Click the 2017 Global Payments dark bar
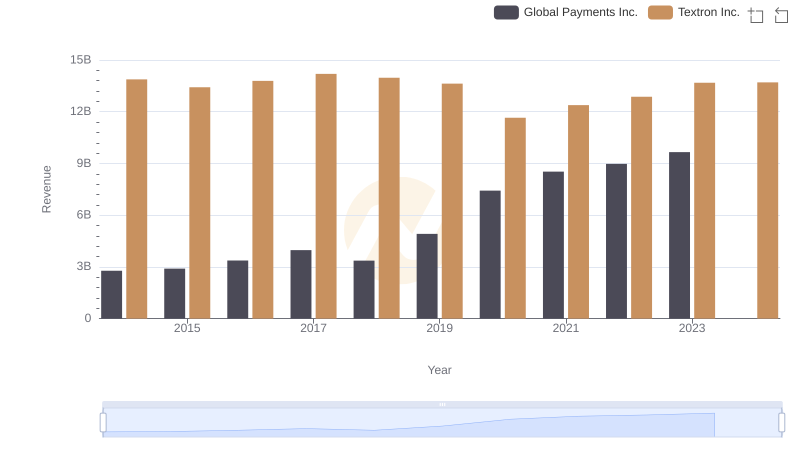800x461 pixels. [x=301, y=285]
